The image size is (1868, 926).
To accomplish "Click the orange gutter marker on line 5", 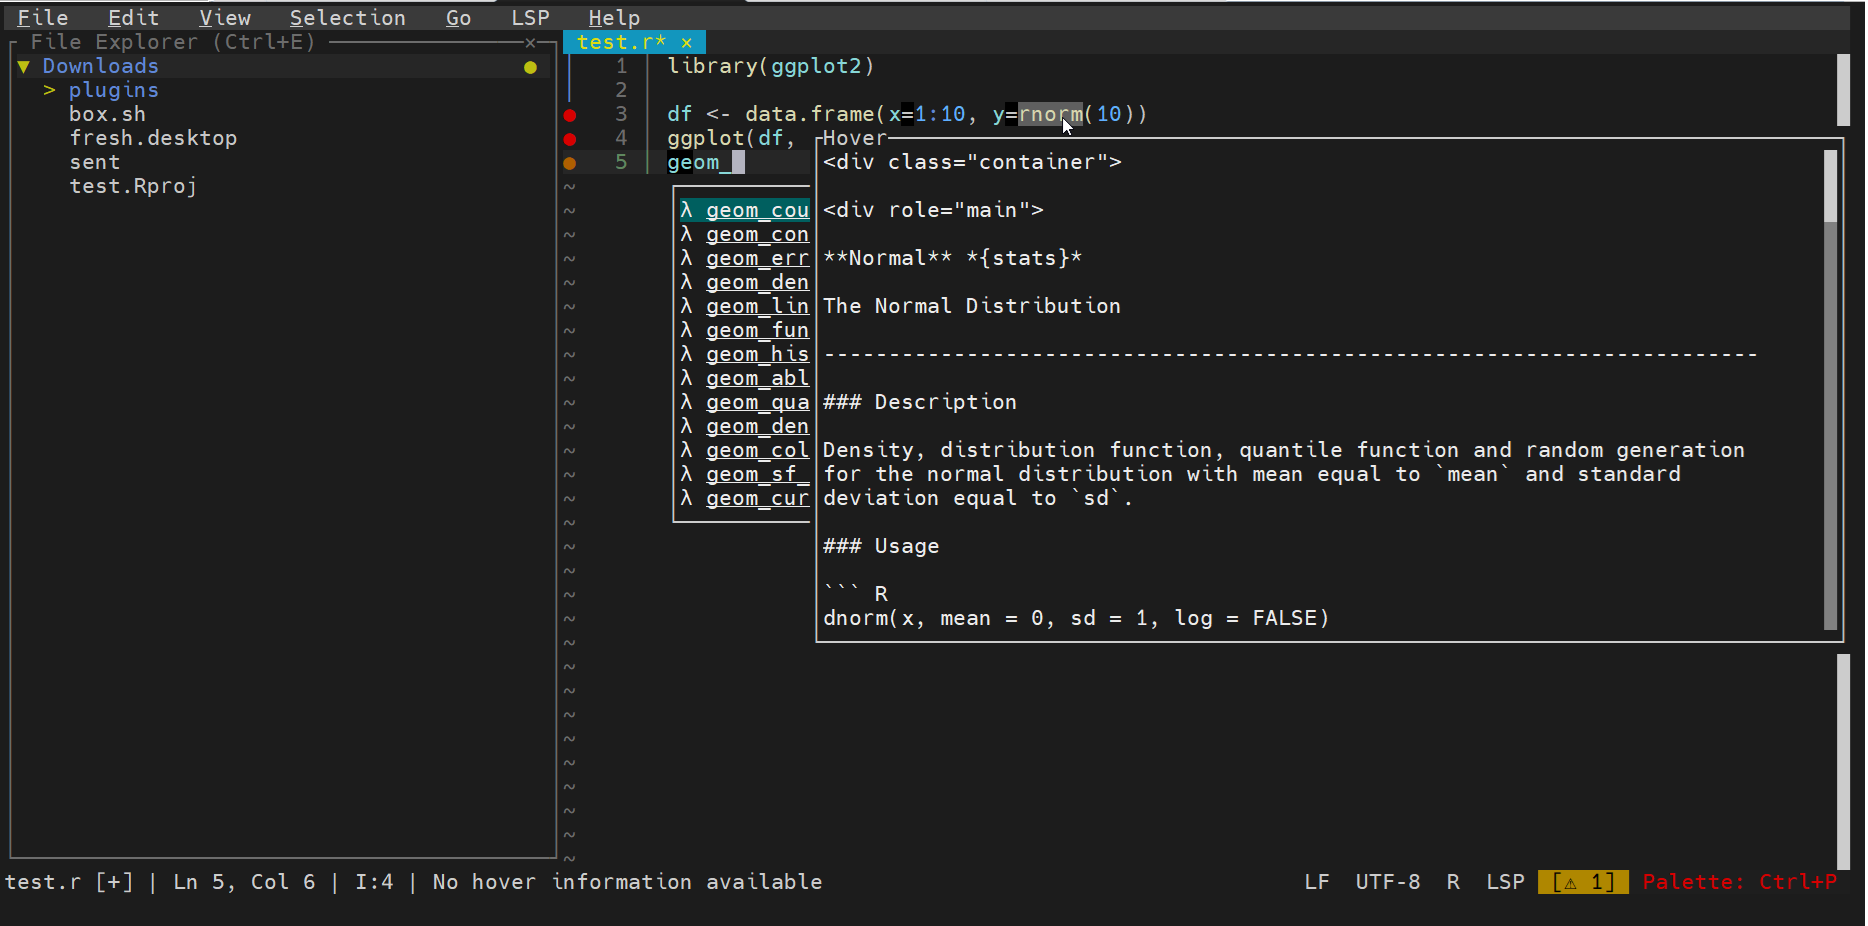I will point(570,163).
